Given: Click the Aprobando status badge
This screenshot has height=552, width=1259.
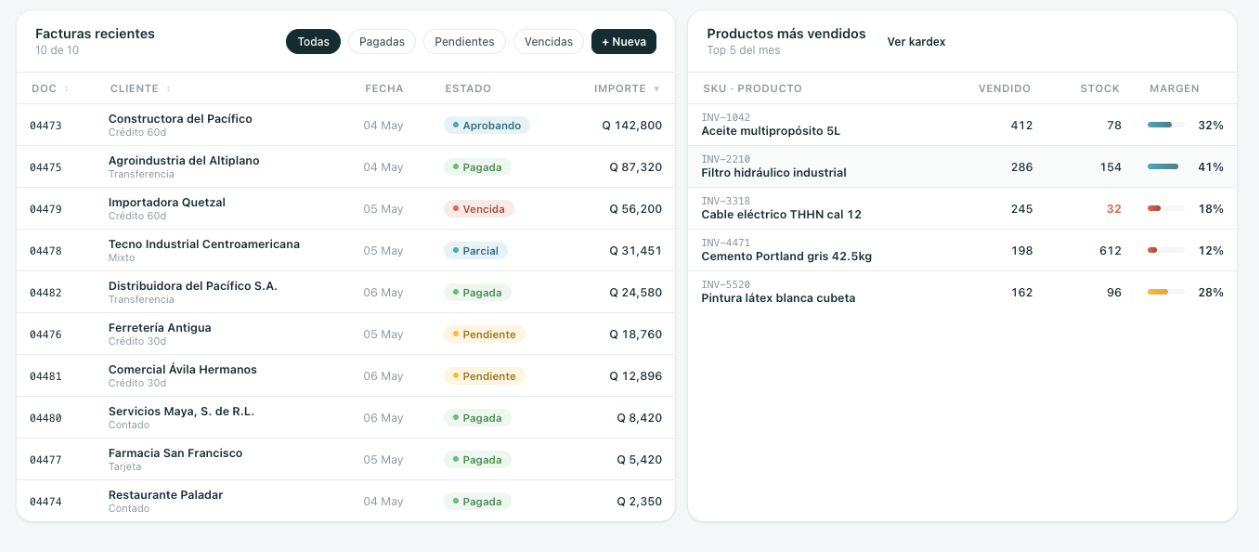Looking at the screenshot, I should point(487,125).
